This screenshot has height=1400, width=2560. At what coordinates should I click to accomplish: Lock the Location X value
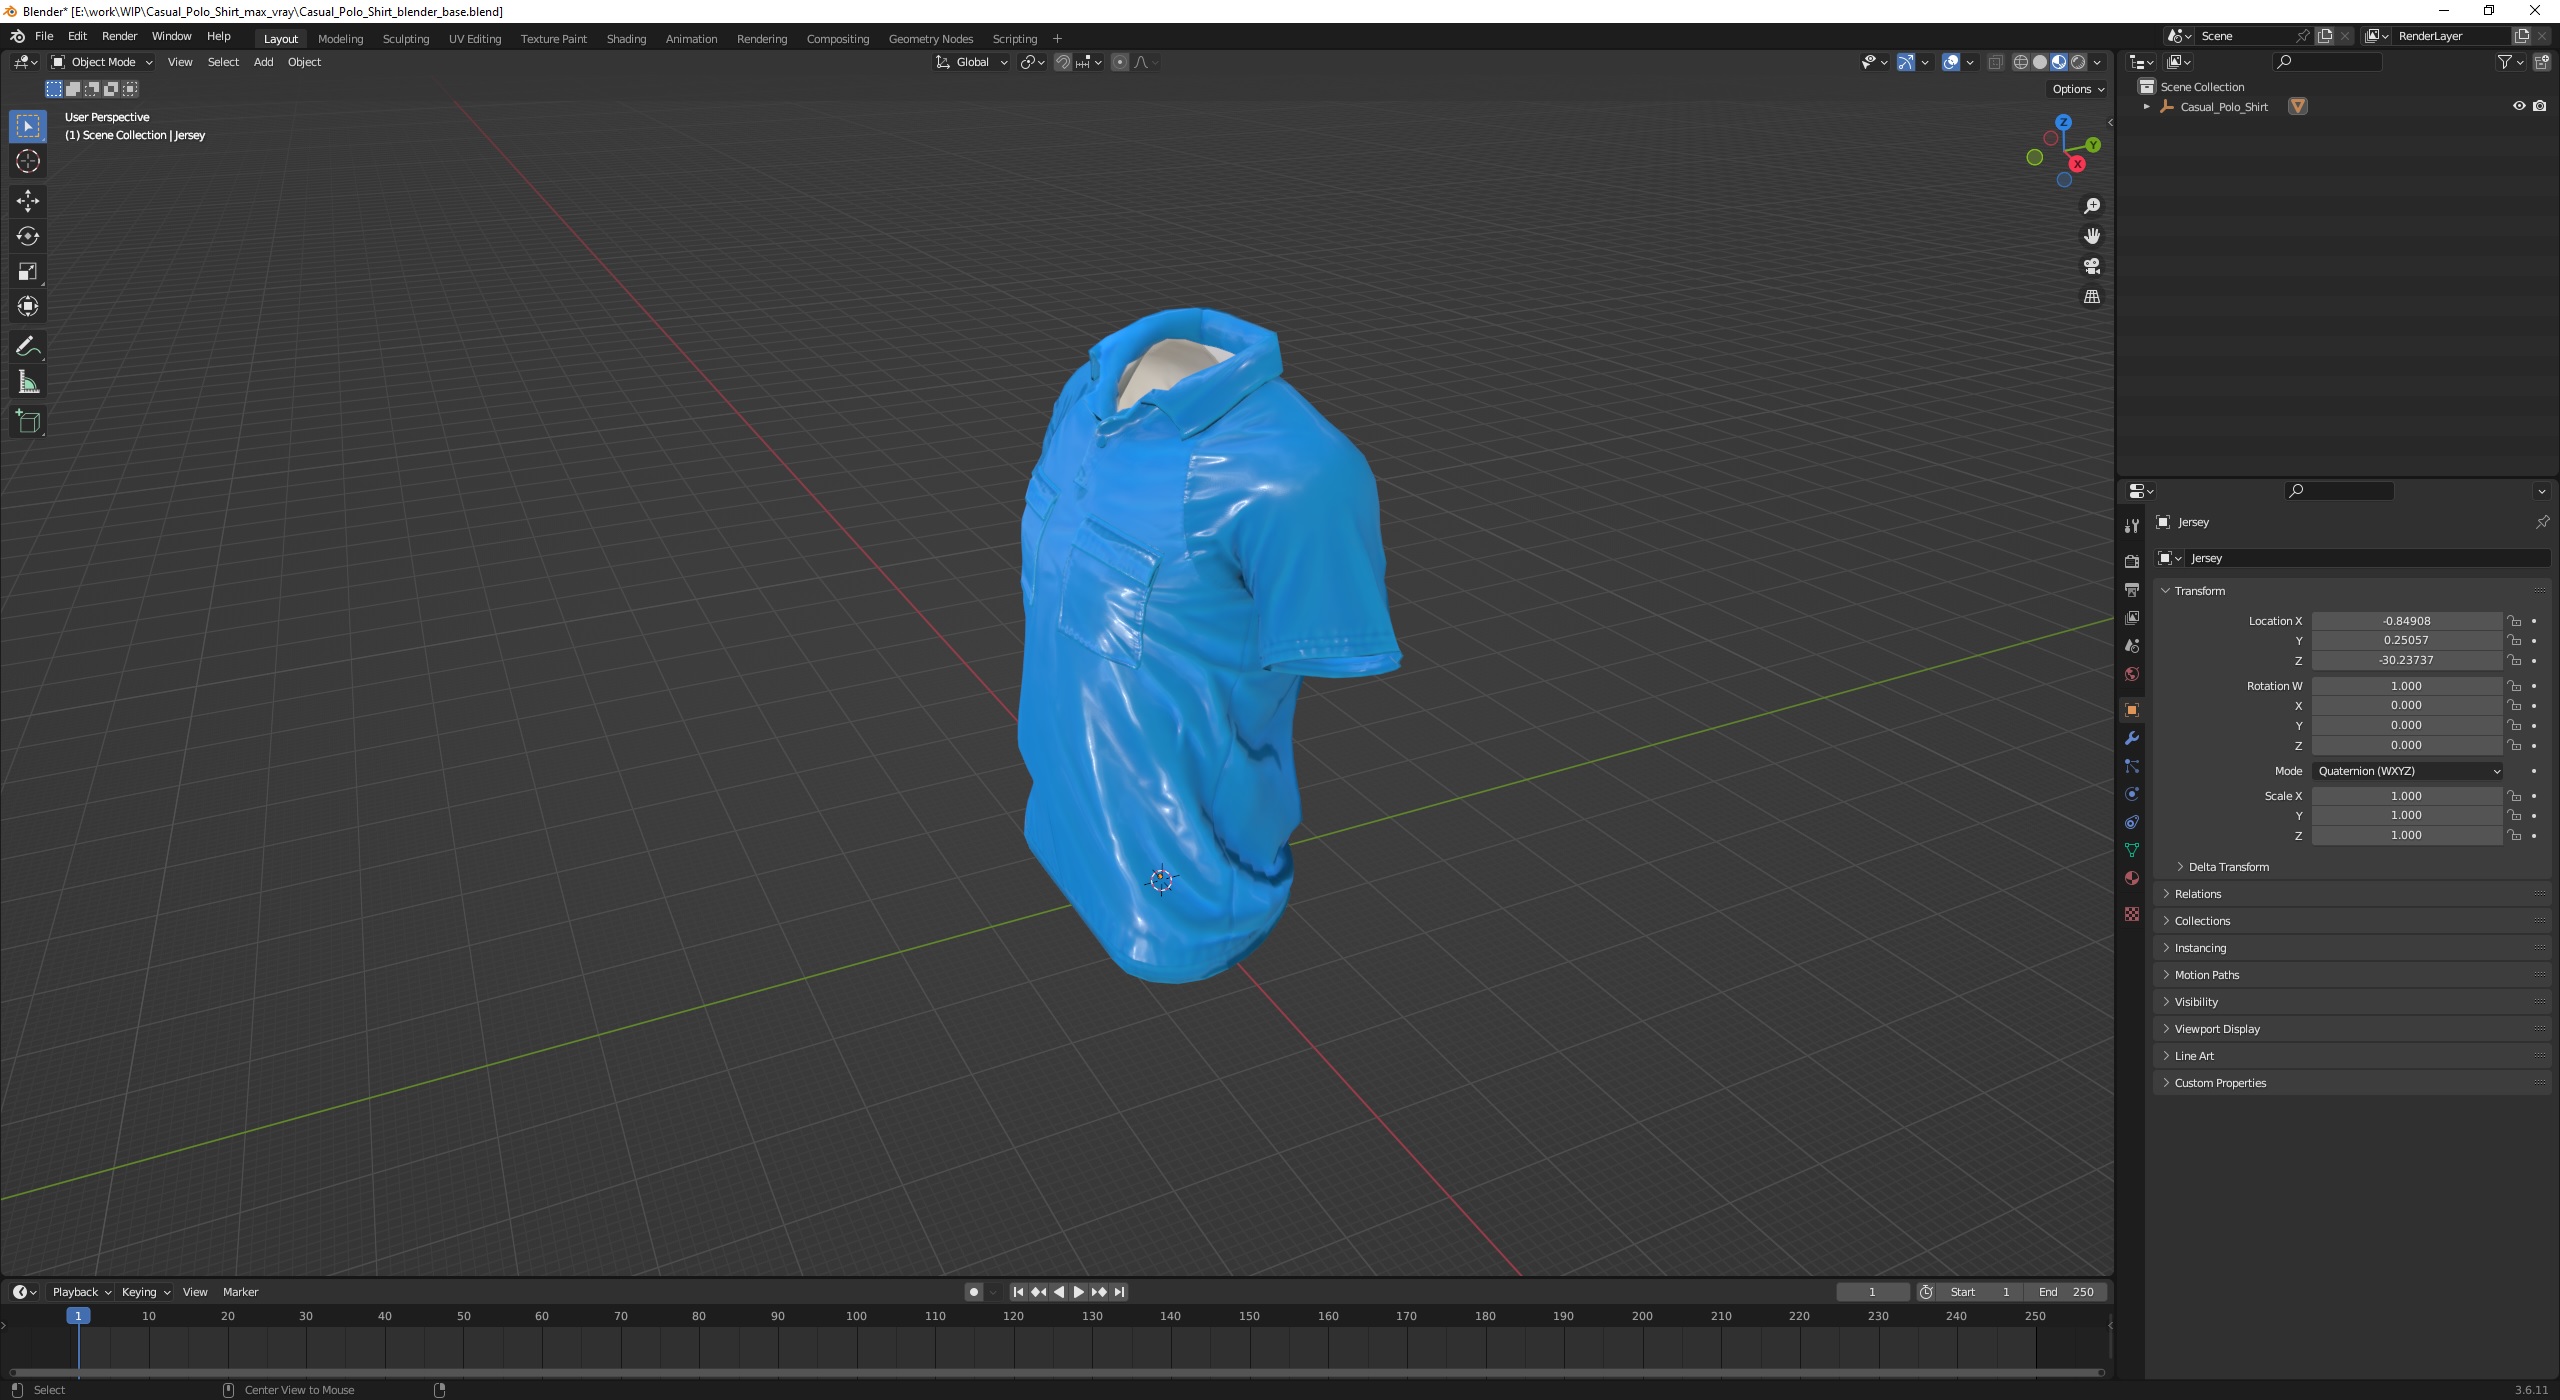pyautogui.click(x=2514, y=621)
